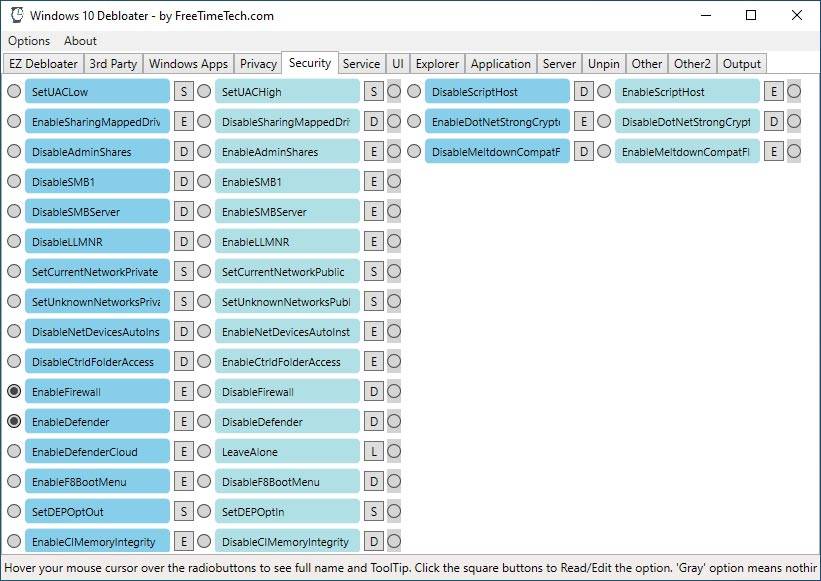This screenshot has height=581, width=821.
Task: Click the D button next to DisableScriptHost
Action: click(584, 92)
